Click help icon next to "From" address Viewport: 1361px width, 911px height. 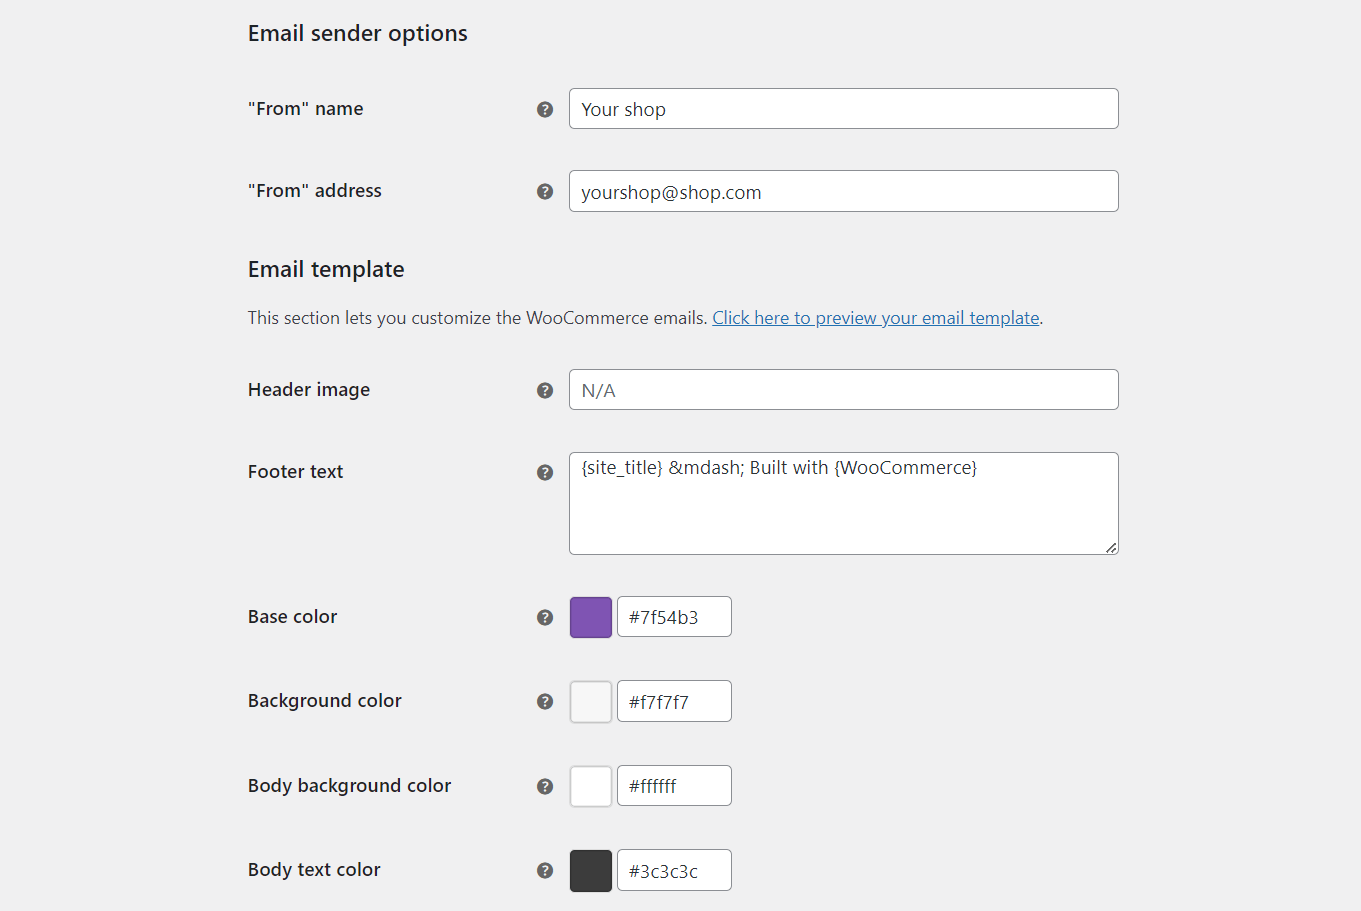[x=545, y=191]
